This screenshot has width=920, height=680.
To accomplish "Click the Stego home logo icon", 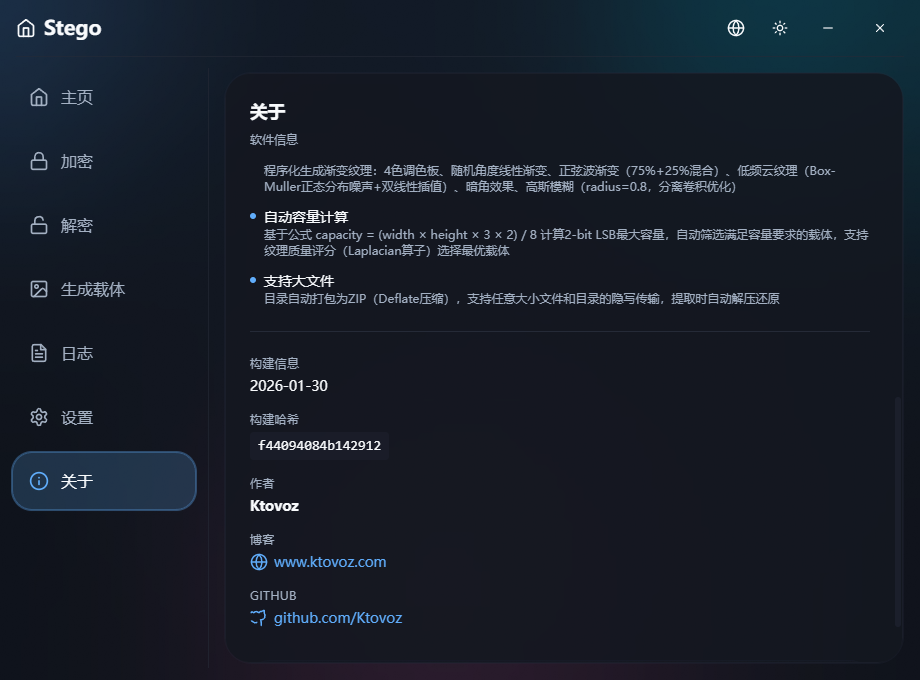I will click(26, 29).
